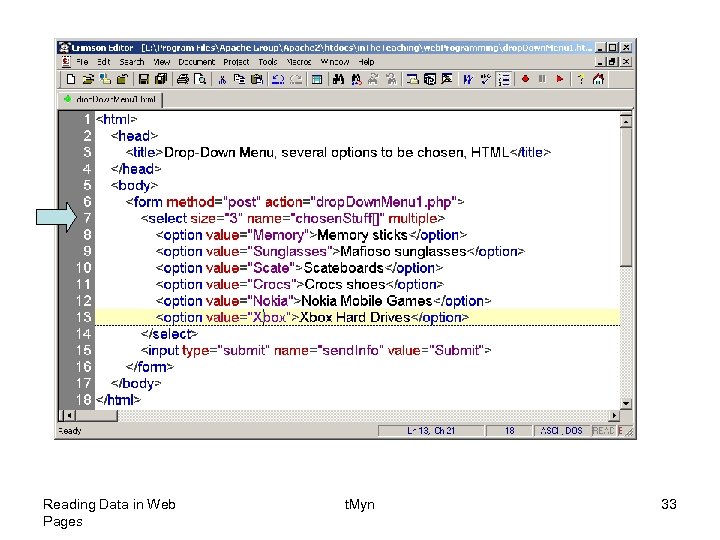Click 'chosenStuff[]' on the select line
The width and height of the screenshot is (720, 540).
[338, 219]
